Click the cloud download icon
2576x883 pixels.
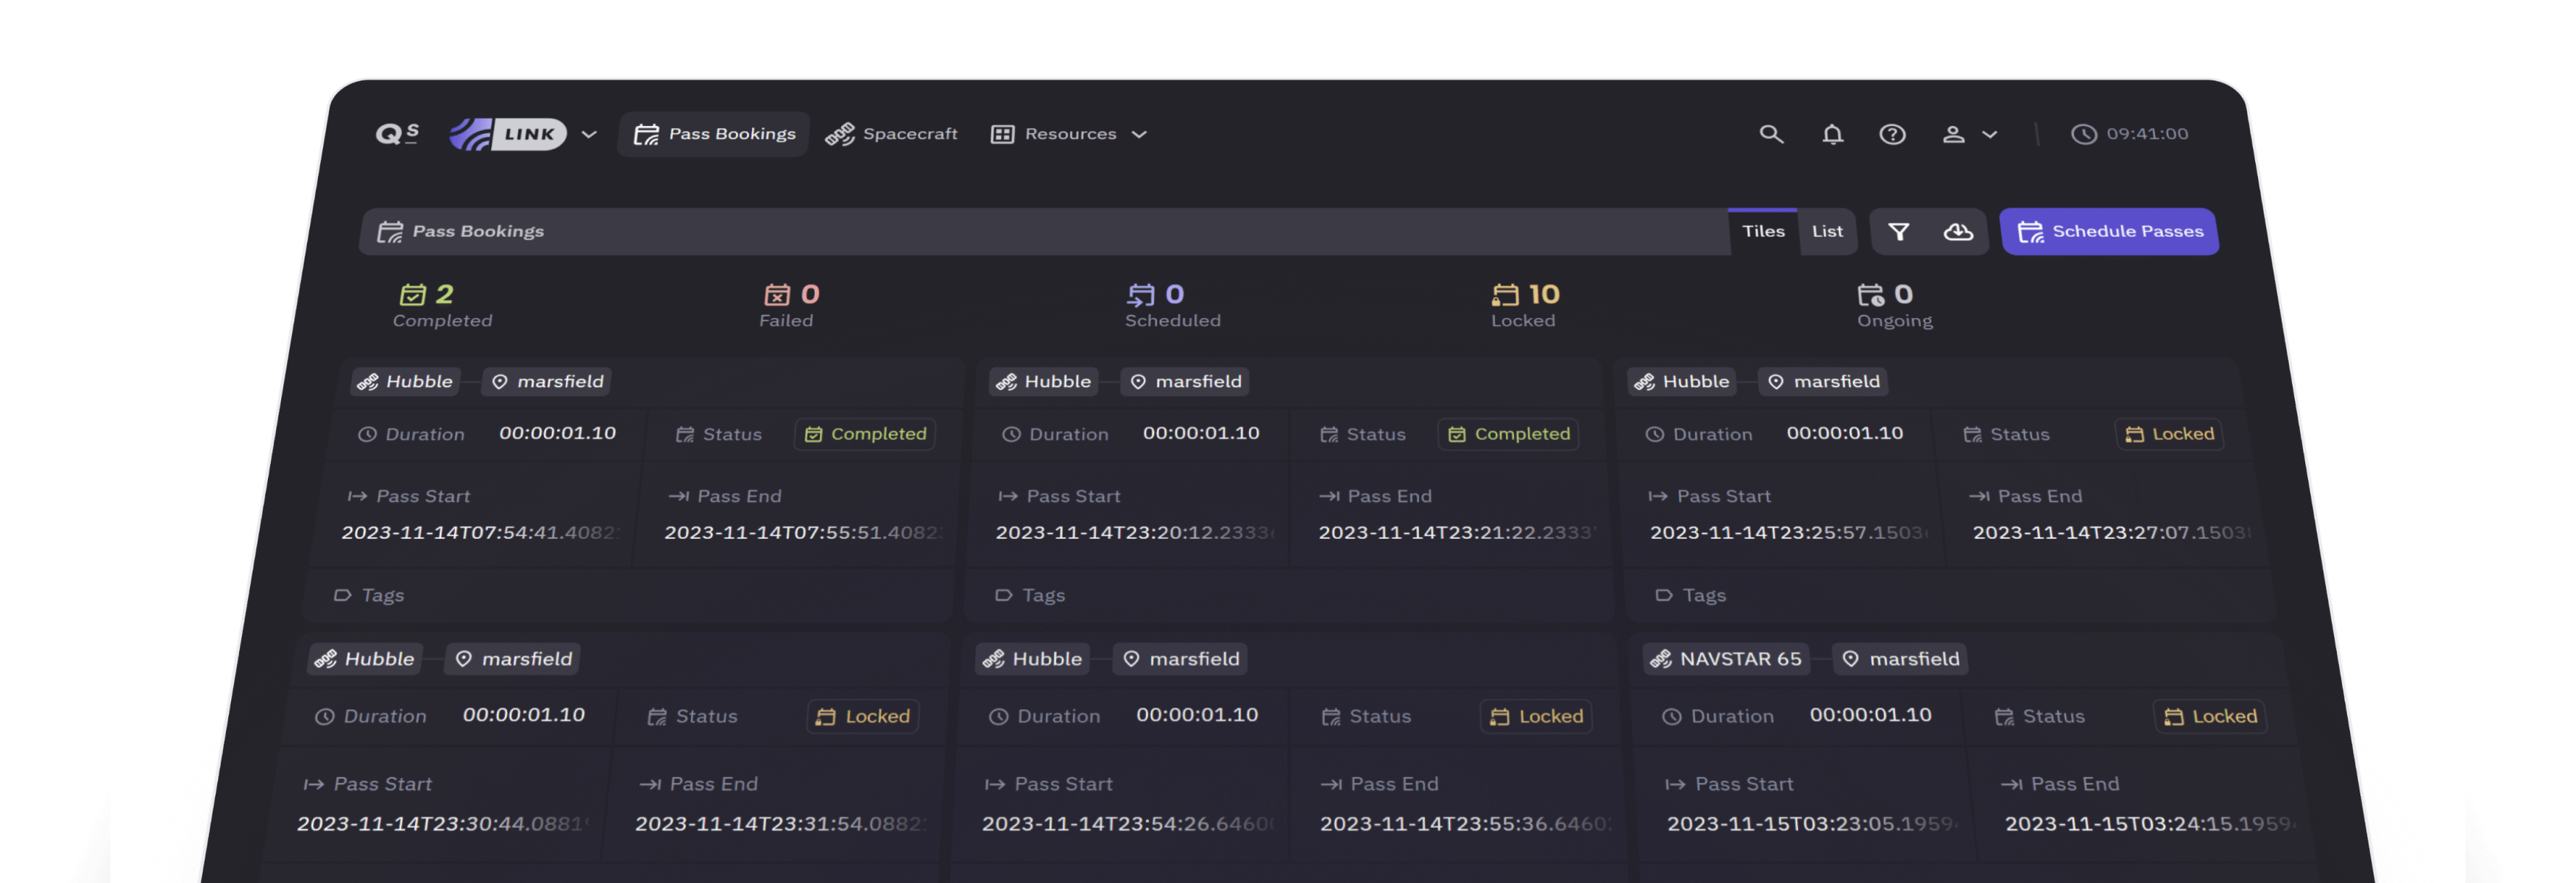click(x=1958, y=232)
